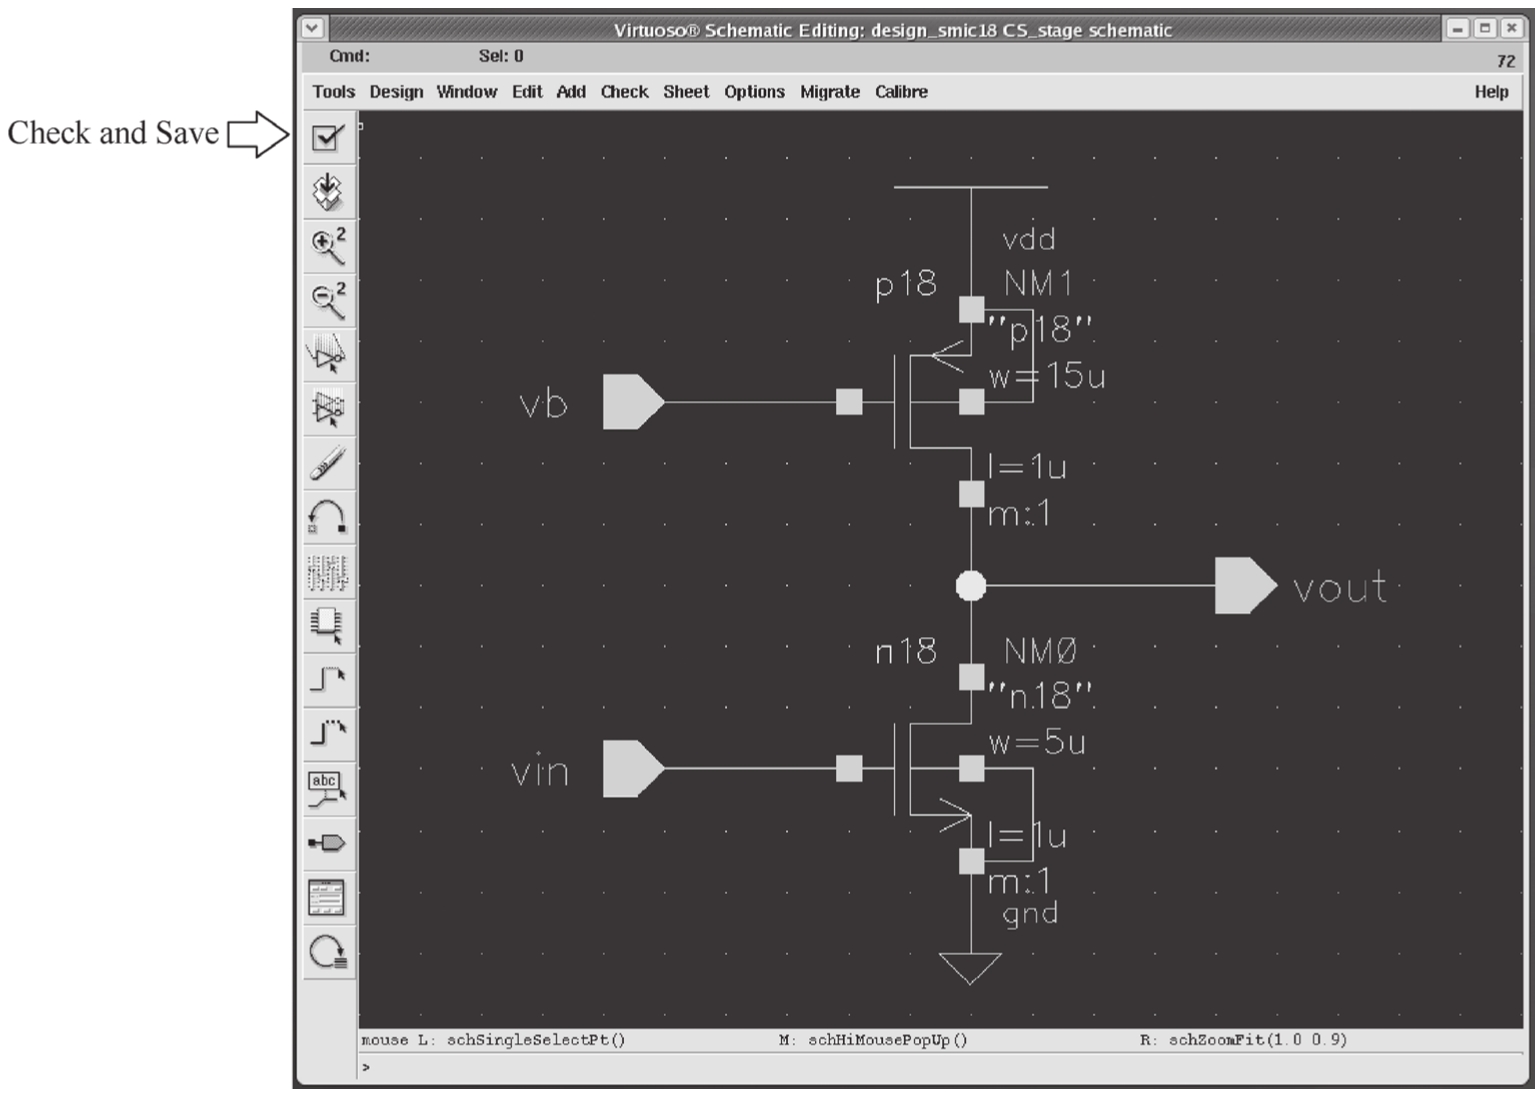Select the narrow Wire tool
1539x1093 pixels.
[x=328, y=679]
